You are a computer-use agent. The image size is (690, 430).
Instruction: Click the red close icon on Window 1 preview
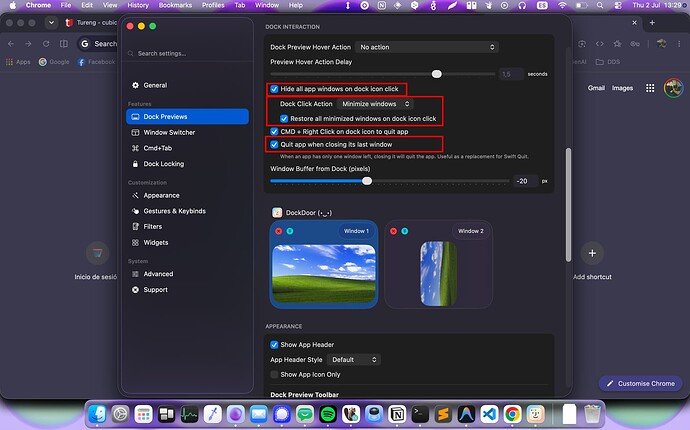279,231
